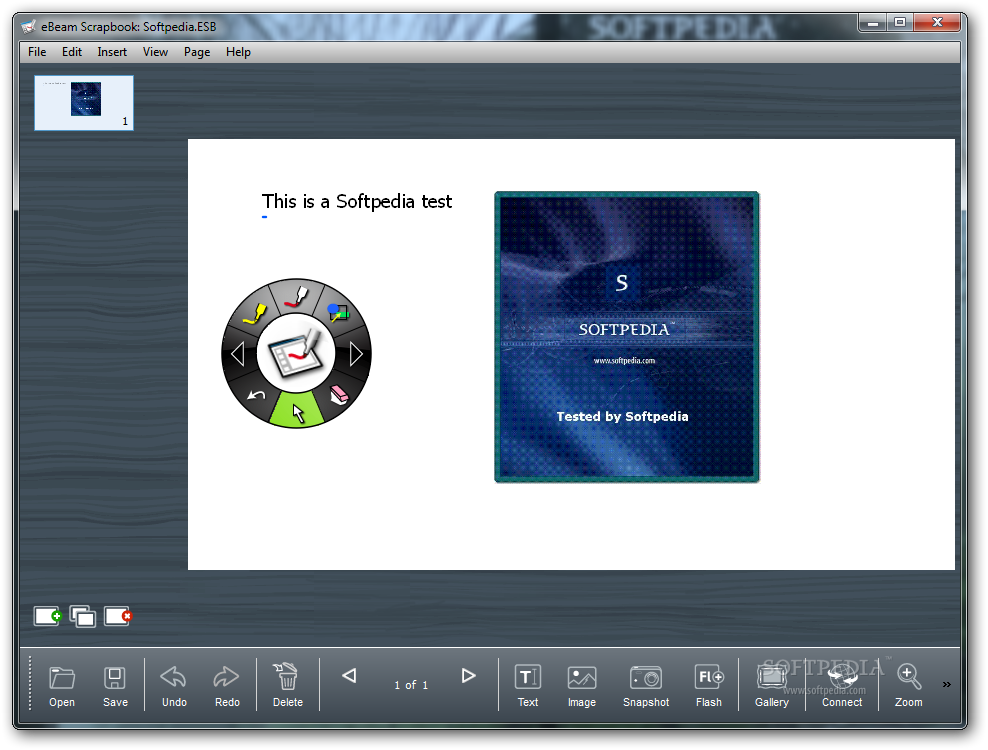Insert a Flash file
Screen dimensions: 988x750
pos(709,686)
